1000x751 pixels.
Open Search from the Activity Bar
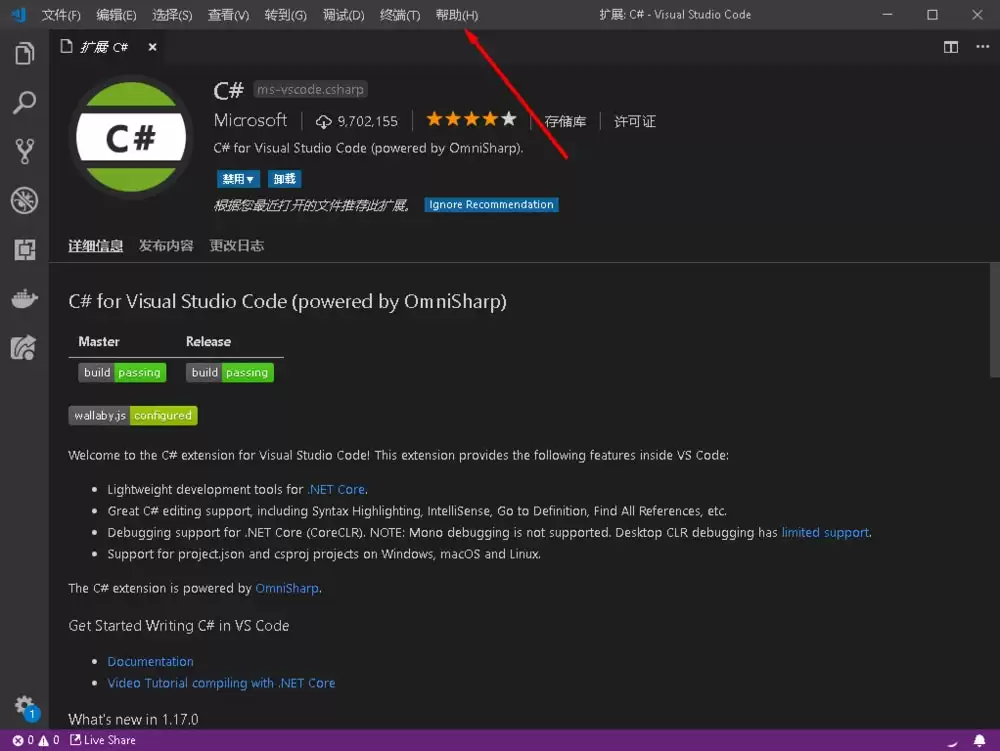pyautogui.click(x=24, y=103)
